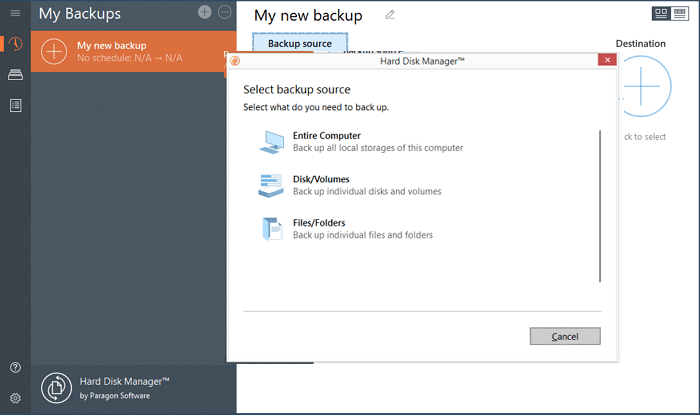Open the disk drive view in sidebar
Image resolution: width=700 pixels, height=415 pixels.
pos(15,75)
